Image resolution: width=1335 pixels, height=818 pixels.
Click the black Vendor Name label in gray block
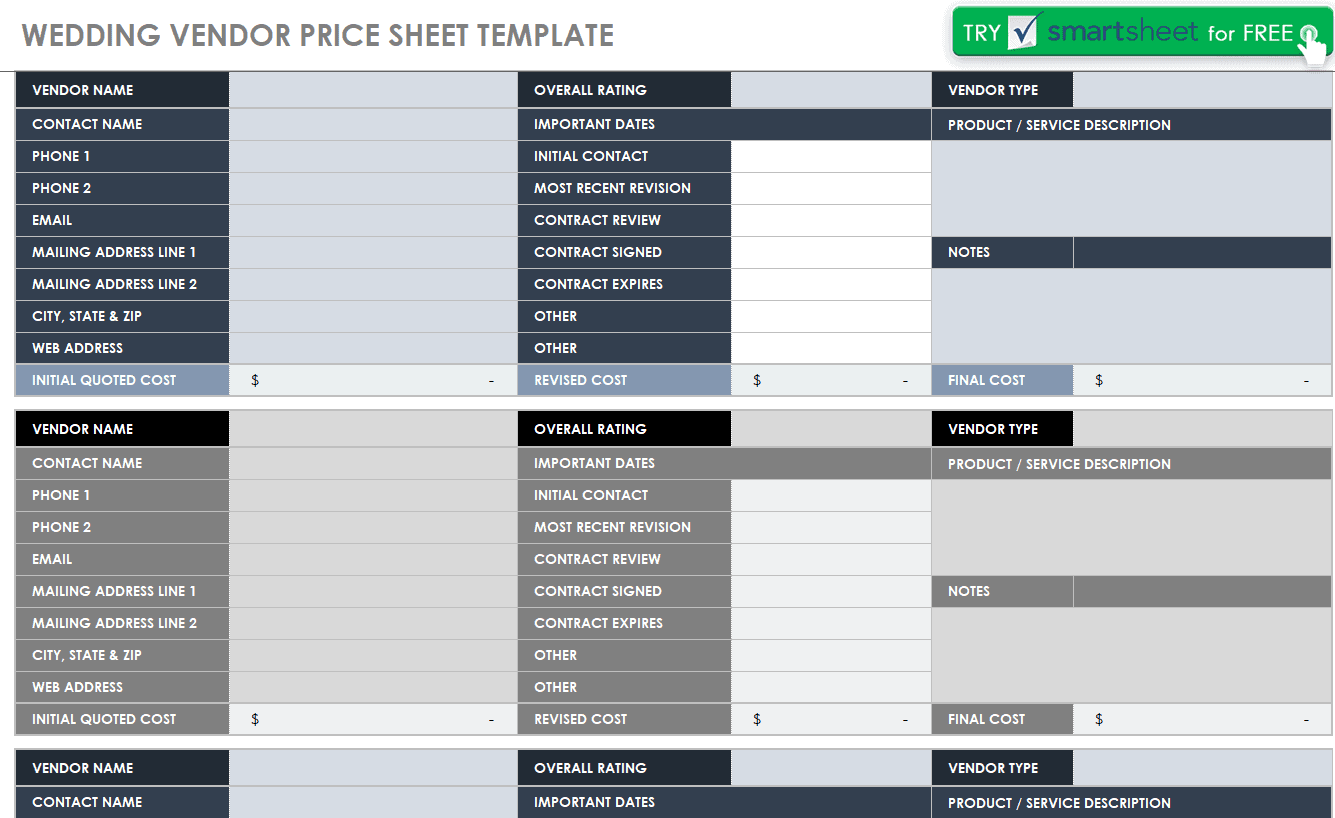point(122,429)
